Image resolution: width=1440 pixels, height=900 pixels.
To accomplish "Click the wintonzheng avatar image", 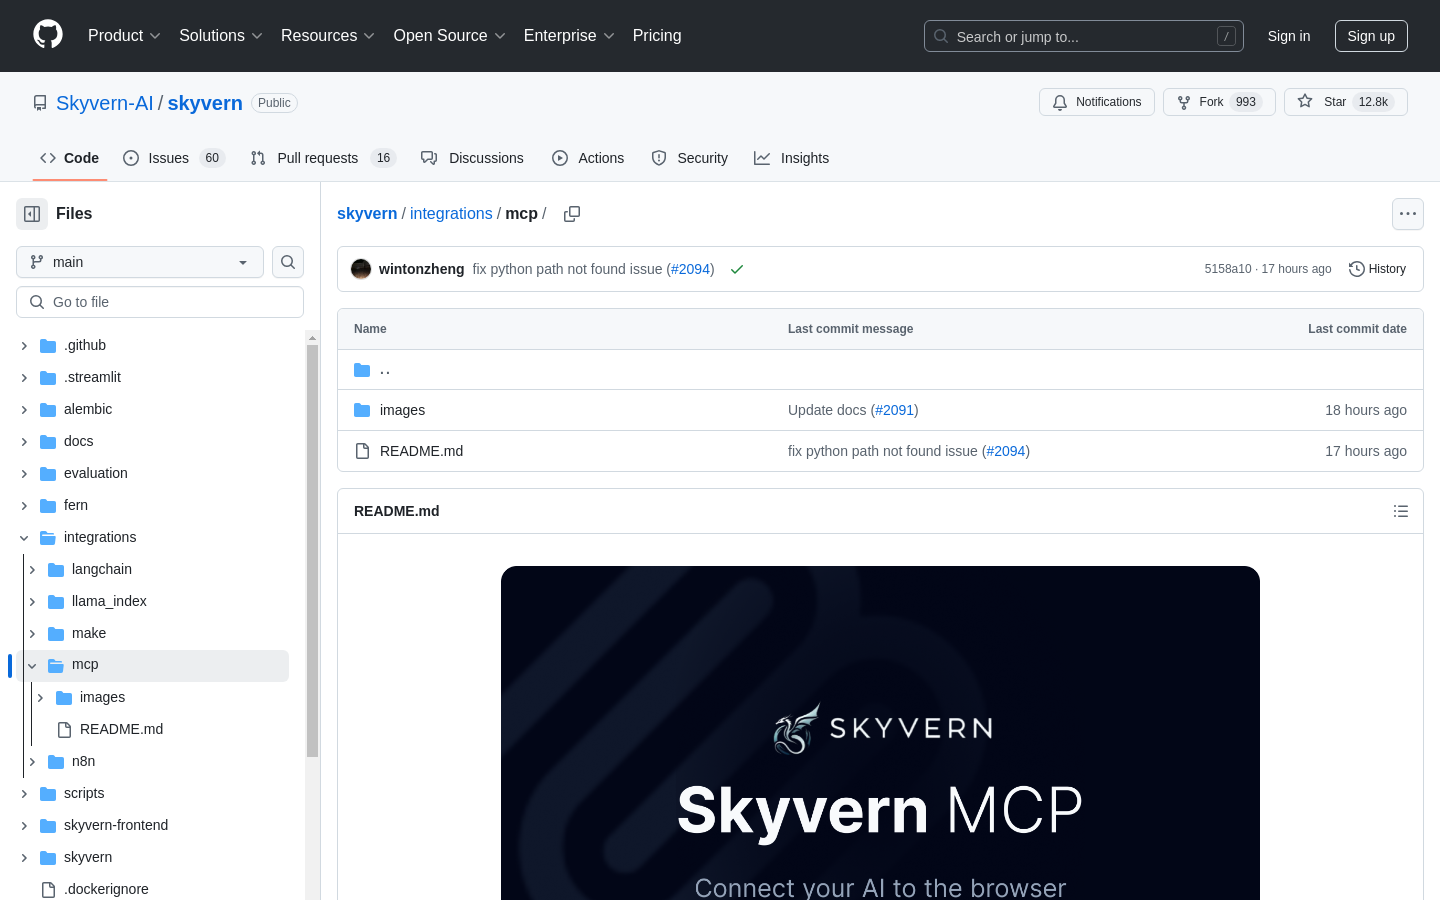I will pyautogui.click(x=361, y=269).
